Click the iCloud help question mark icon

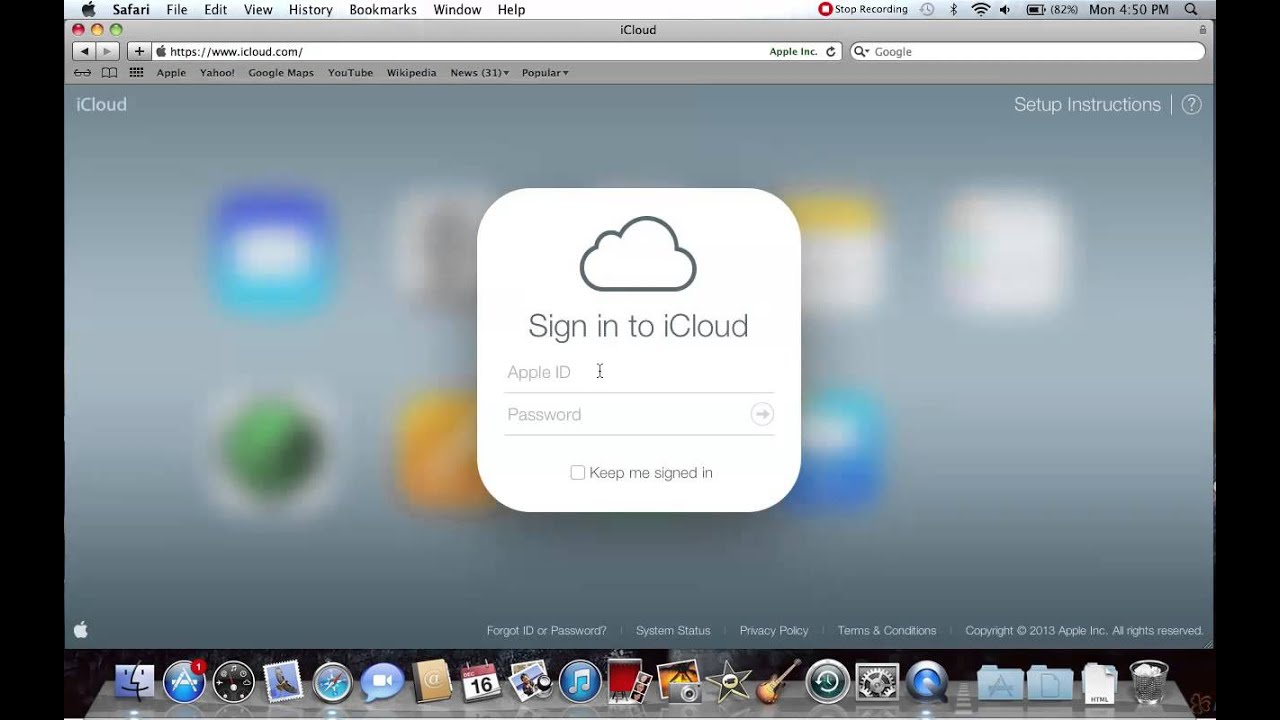point(1191,105)
